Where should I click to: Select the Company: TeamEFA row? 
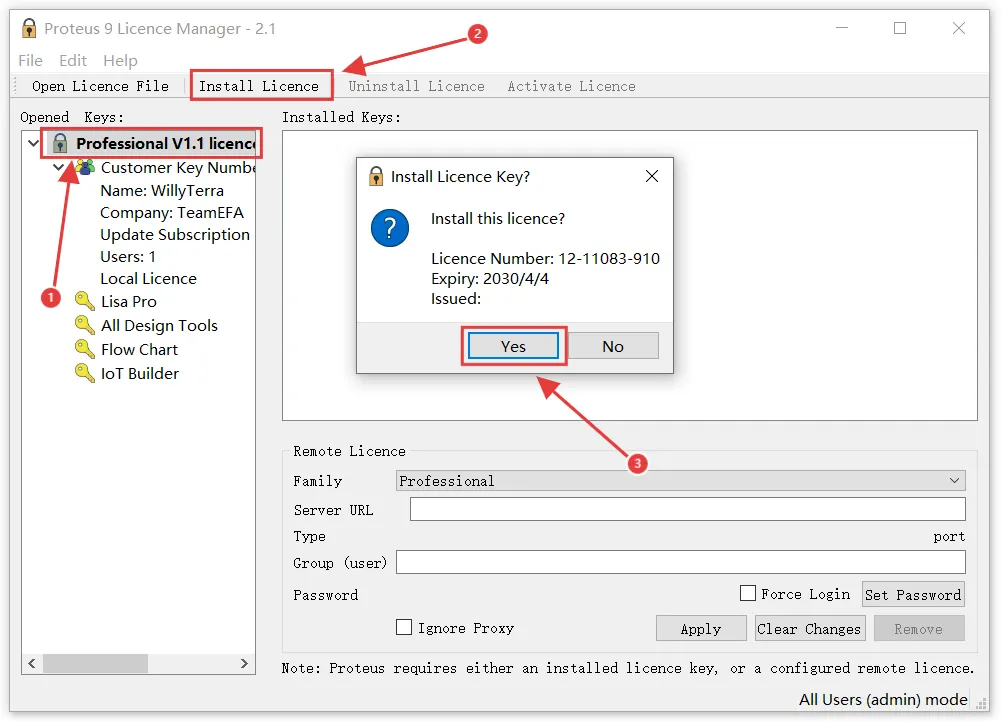pyautogui.click(x=172, y=213)
